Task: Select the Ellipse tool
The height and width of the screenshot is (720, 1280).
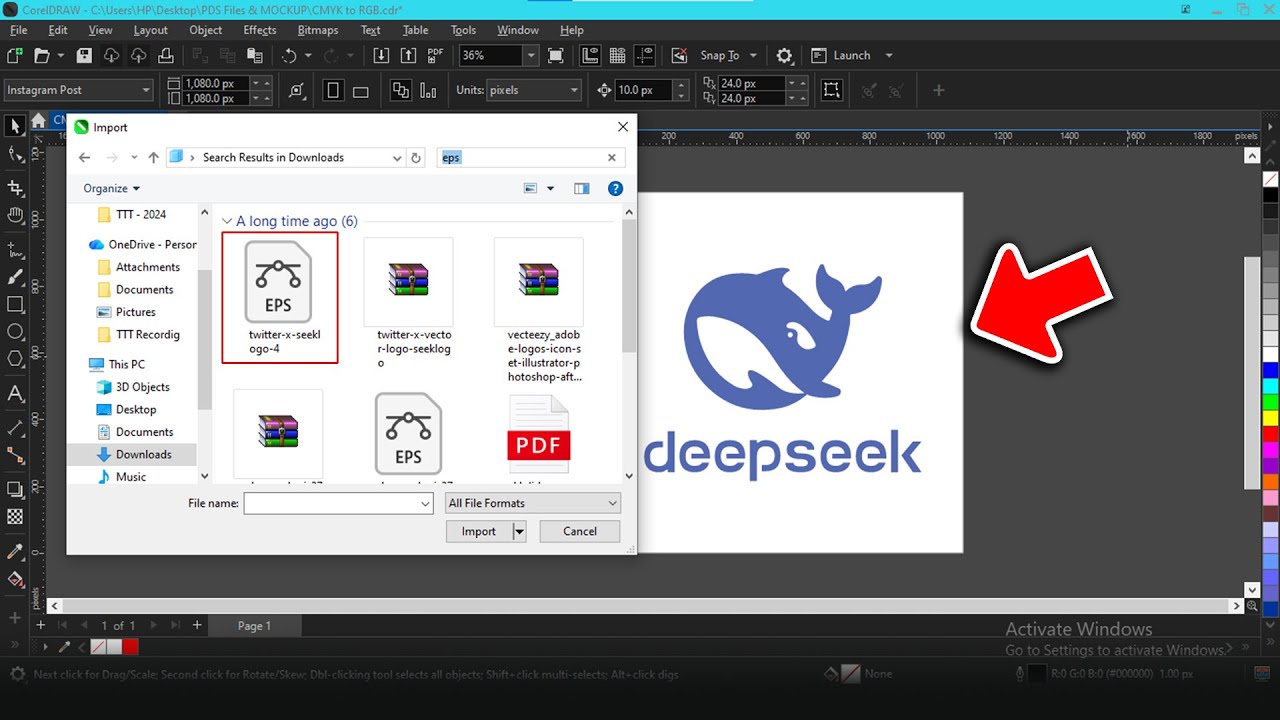Action: click(15, 331)
